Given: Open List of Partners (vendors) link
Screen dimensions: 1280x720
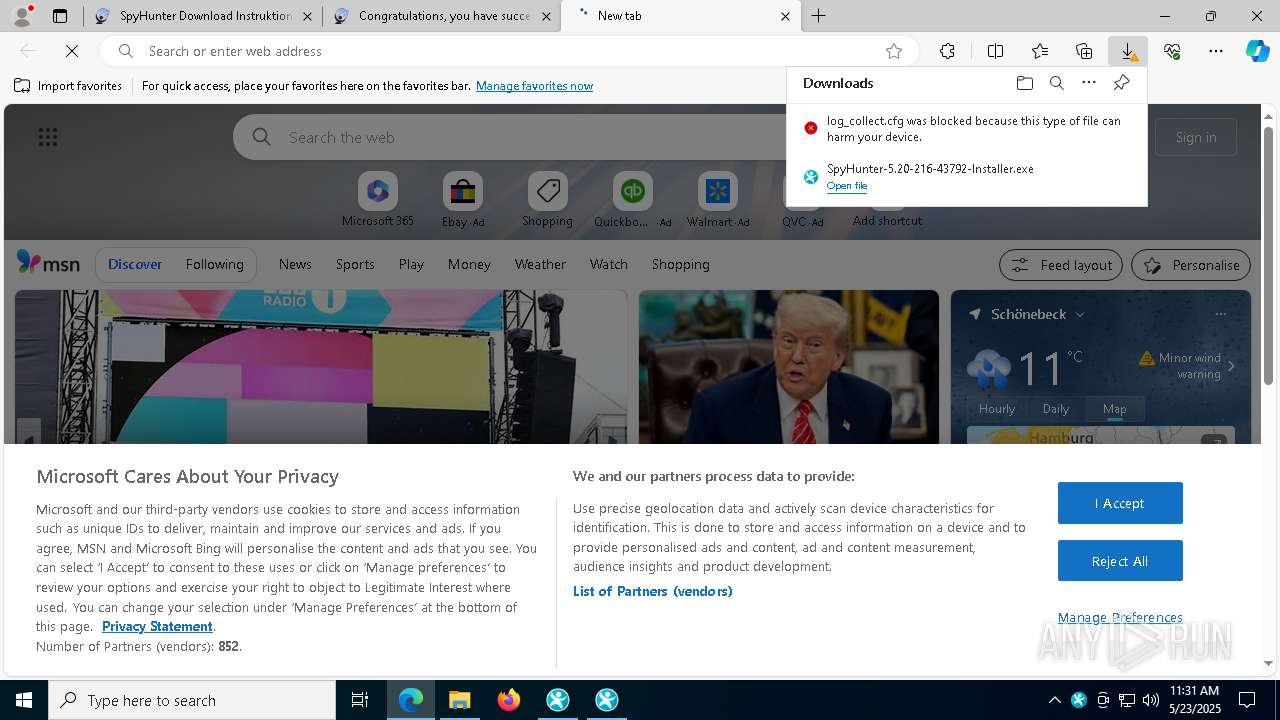Looking at the screenshot, I should click(652, 591).
